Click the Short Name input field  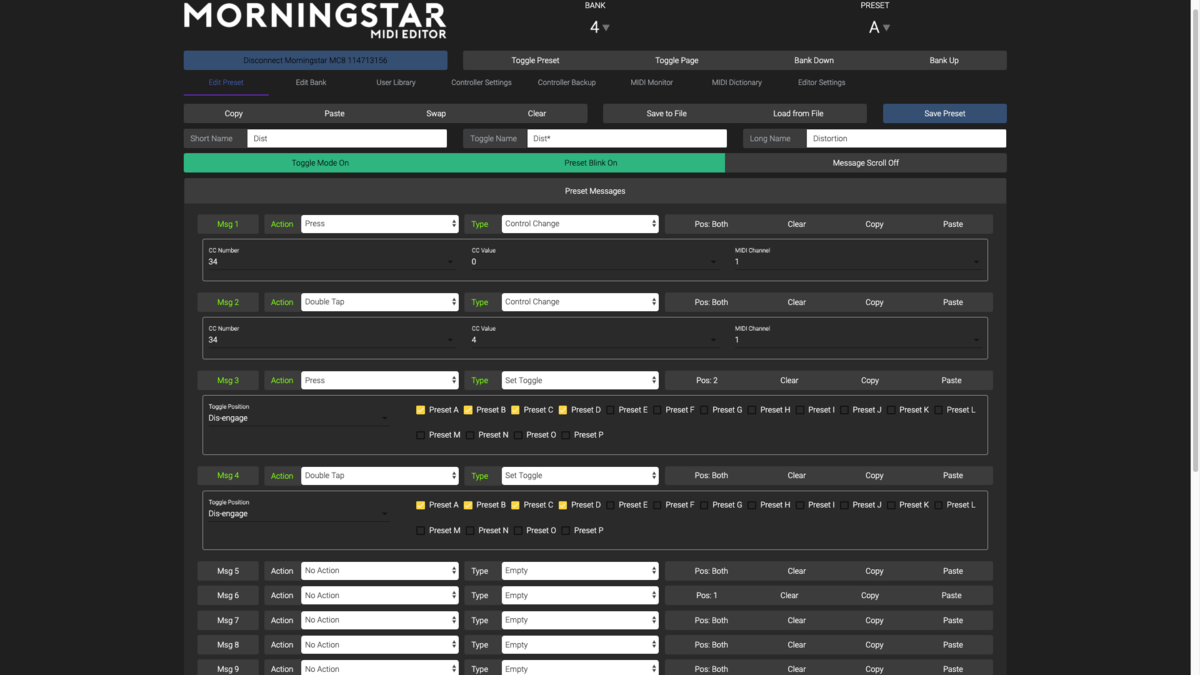[347, 139]
